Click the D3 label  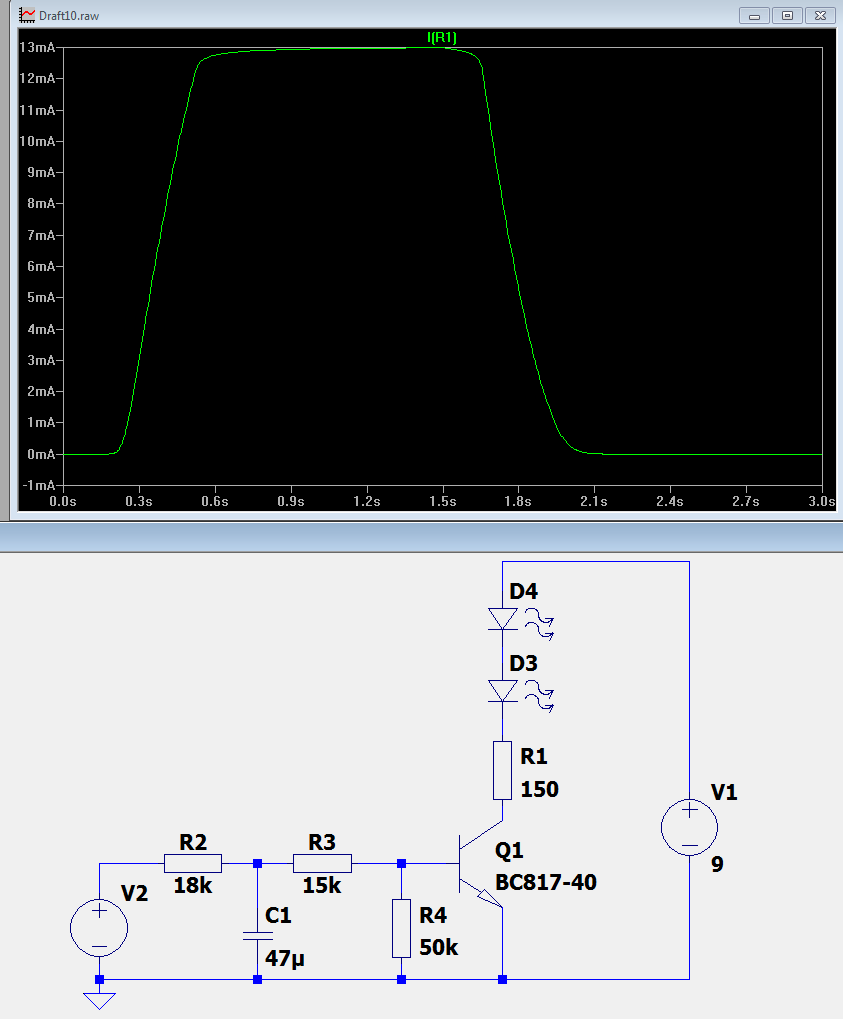[x=523, y=664]
